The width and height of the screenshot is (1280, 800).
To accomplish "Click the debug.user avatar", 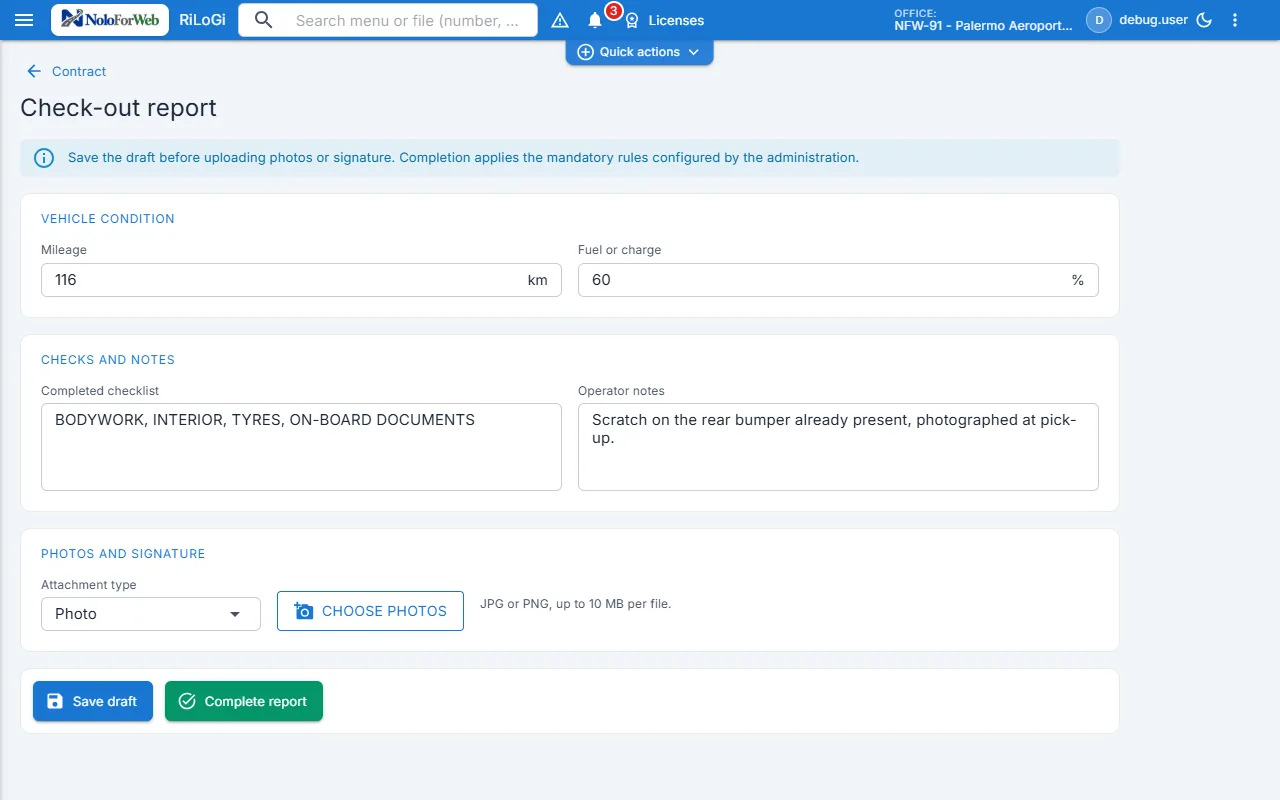I will tap(1099, 20).
